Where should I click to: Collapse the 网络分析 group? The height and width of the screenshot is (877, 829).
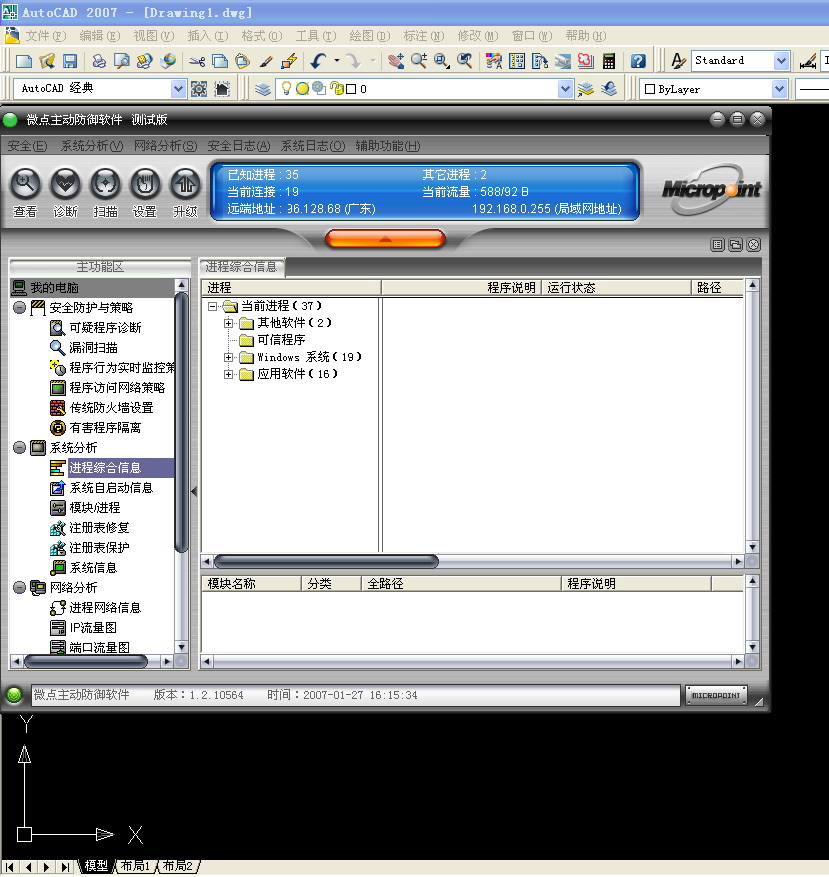20,587
